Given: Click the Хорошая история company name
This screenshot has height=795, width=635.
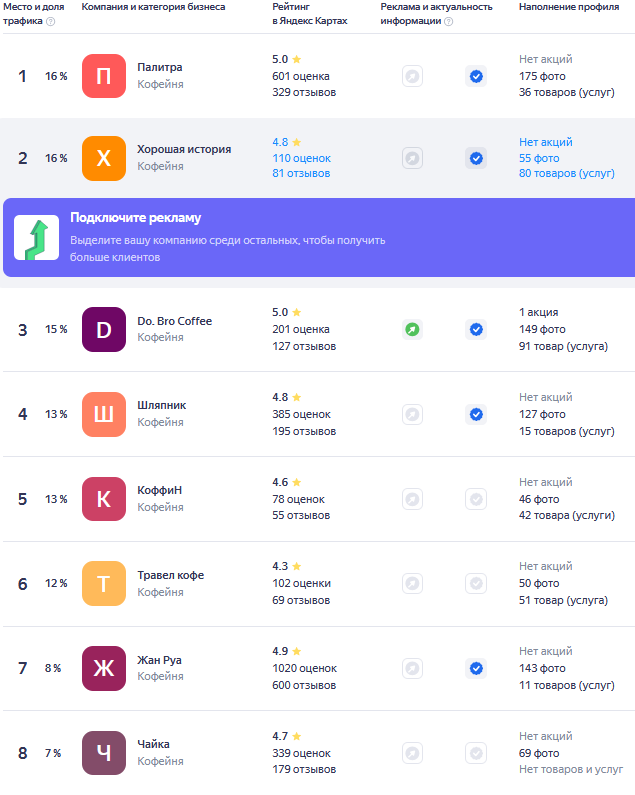Looking at the screenshot, I should point(184,149).
